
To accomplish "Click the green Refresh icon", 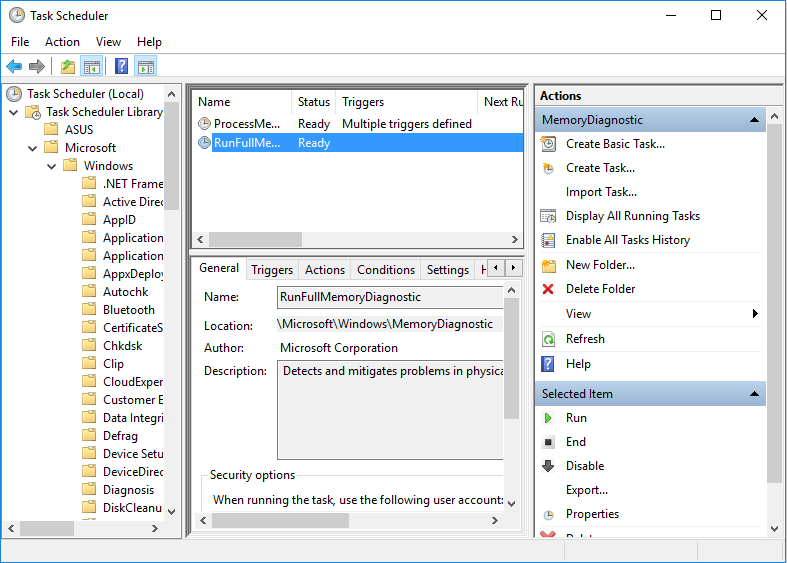I will pos(548,339).
